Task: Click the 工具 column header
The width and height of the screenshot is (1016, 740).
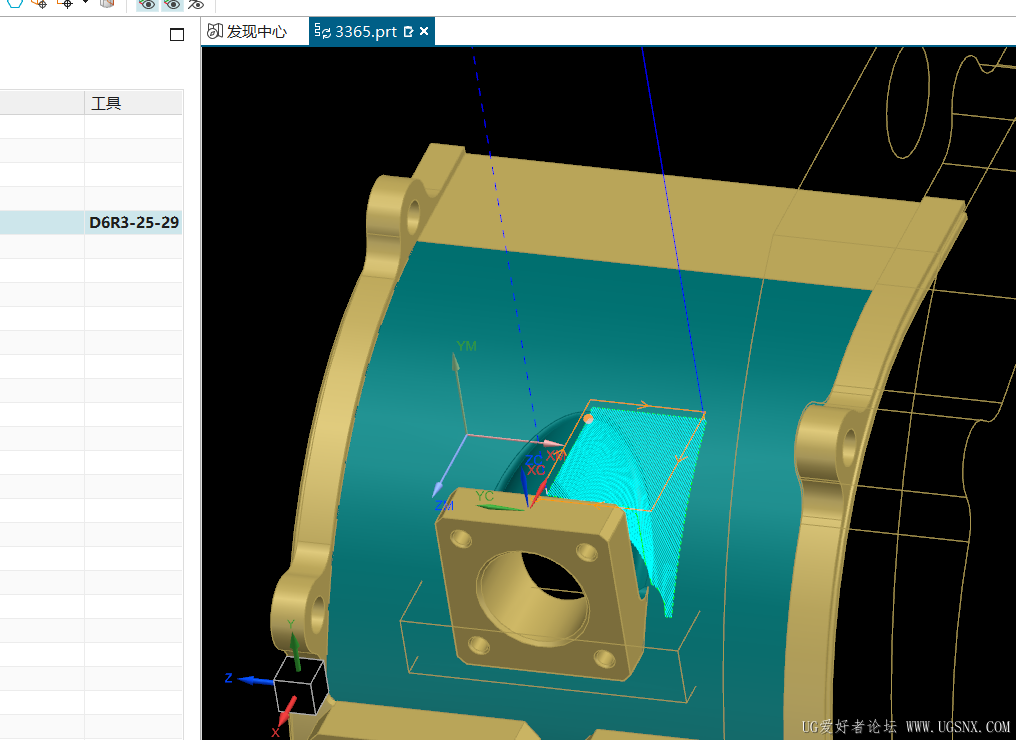Action: (133, 103)
